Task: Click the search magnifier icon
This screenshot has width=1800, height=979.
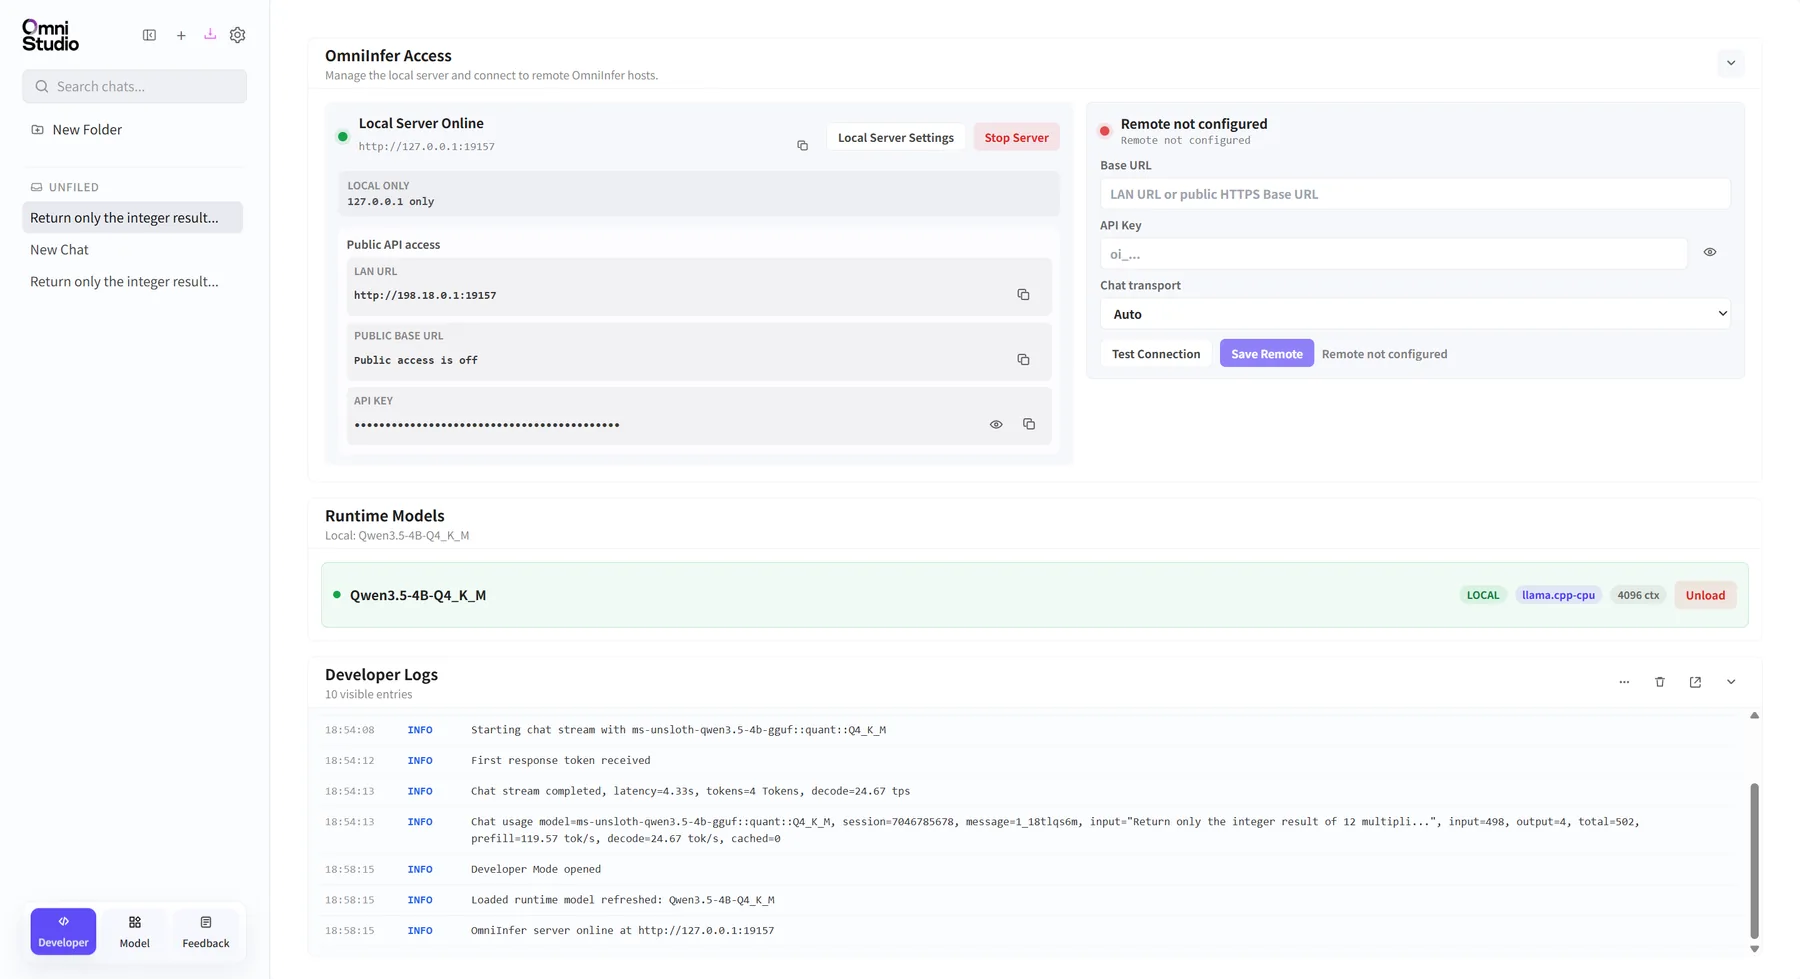Action: pos(42,86)
